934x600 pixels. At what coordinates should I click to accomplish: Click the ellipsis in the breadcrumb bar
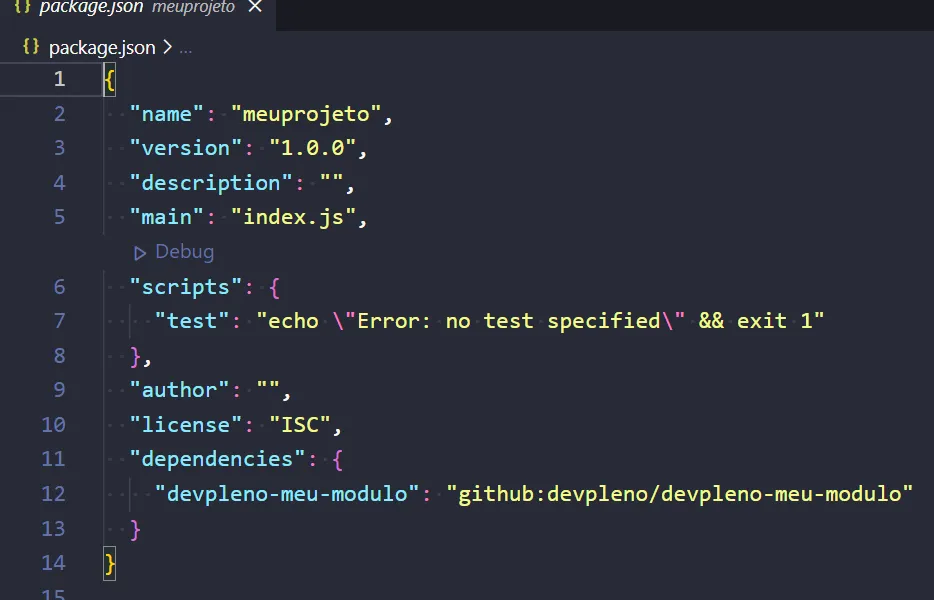tap(184, 49)
